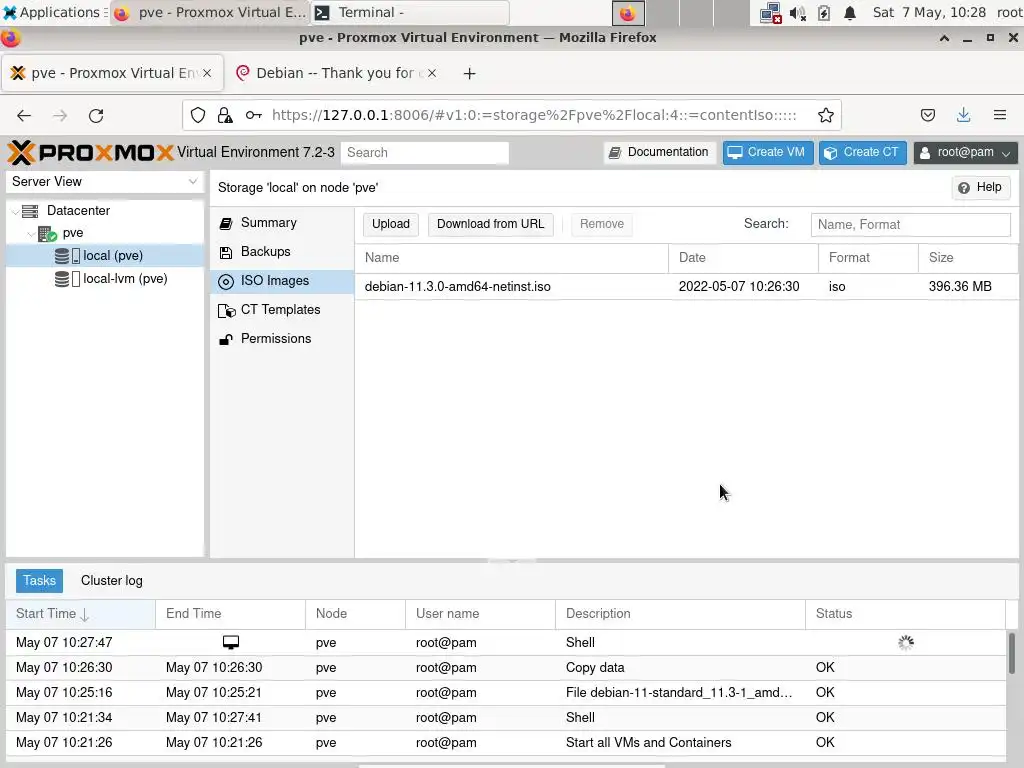This screenshot has width=1024, height=768.
Task: Click the running Shell task monitor icon
Action: tap(231, 643)
